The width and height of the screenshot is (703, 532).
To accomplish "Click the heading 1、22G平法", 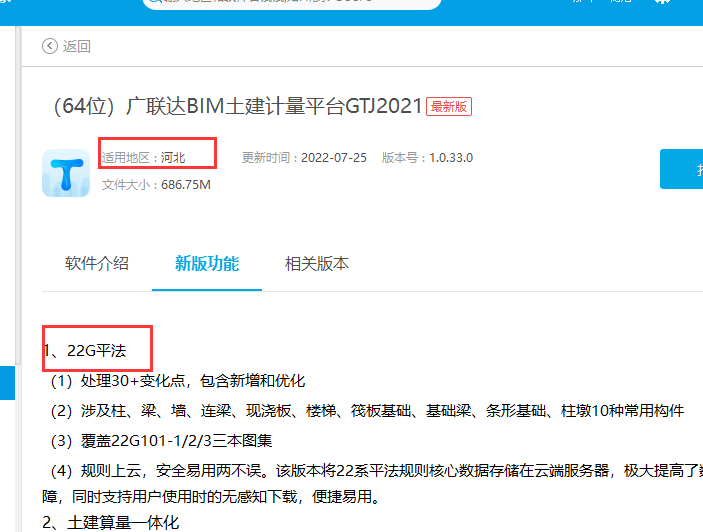I will pyautogui.click(x=85, y=350).
